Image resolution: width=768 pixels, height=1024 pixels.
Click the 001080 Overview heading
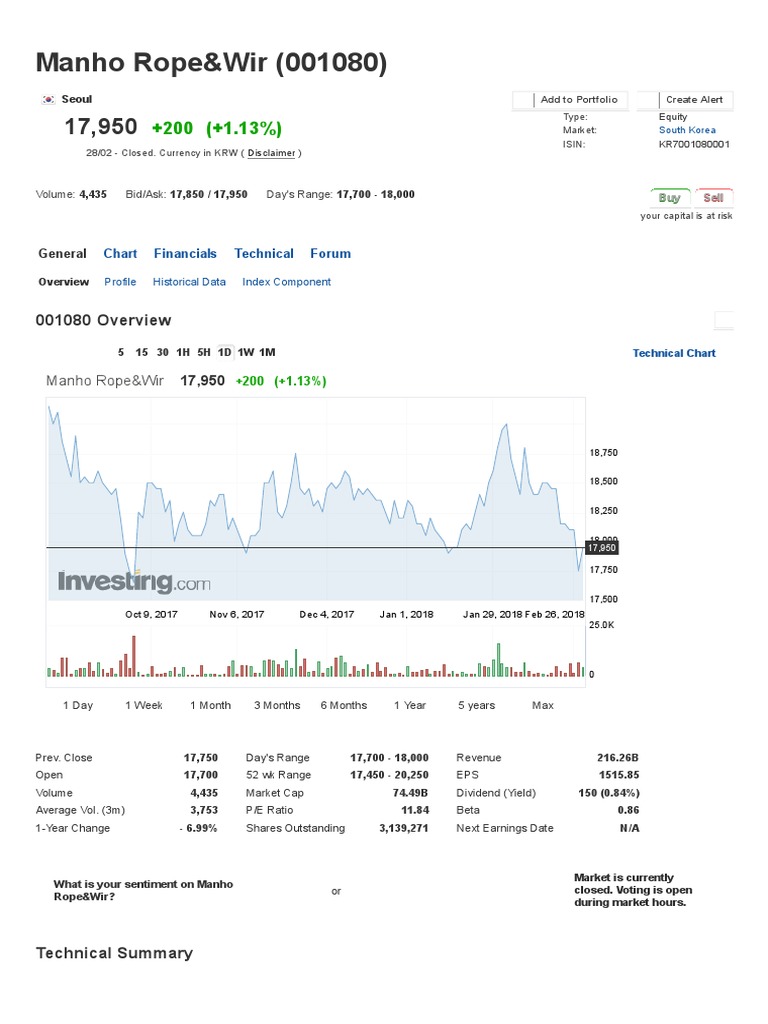(103, 320)
